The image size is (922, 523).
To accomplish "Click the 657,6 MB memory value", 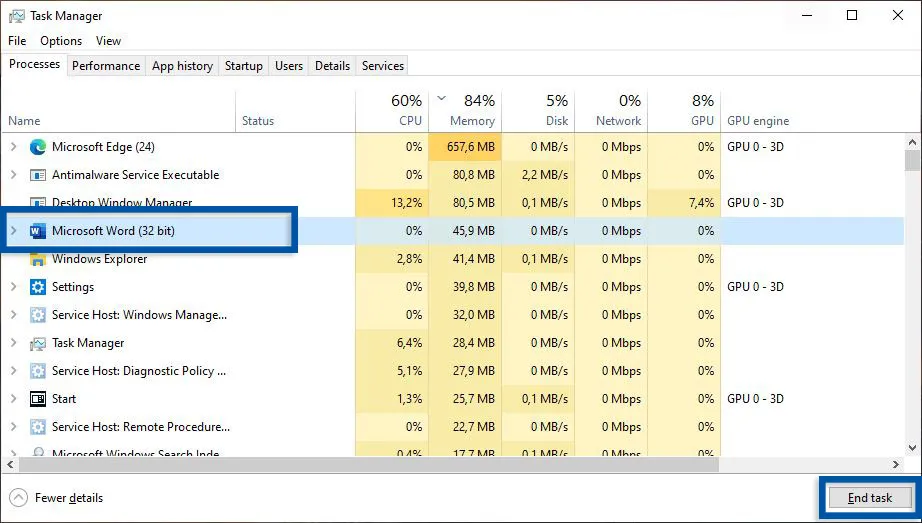I will [470, 147].
